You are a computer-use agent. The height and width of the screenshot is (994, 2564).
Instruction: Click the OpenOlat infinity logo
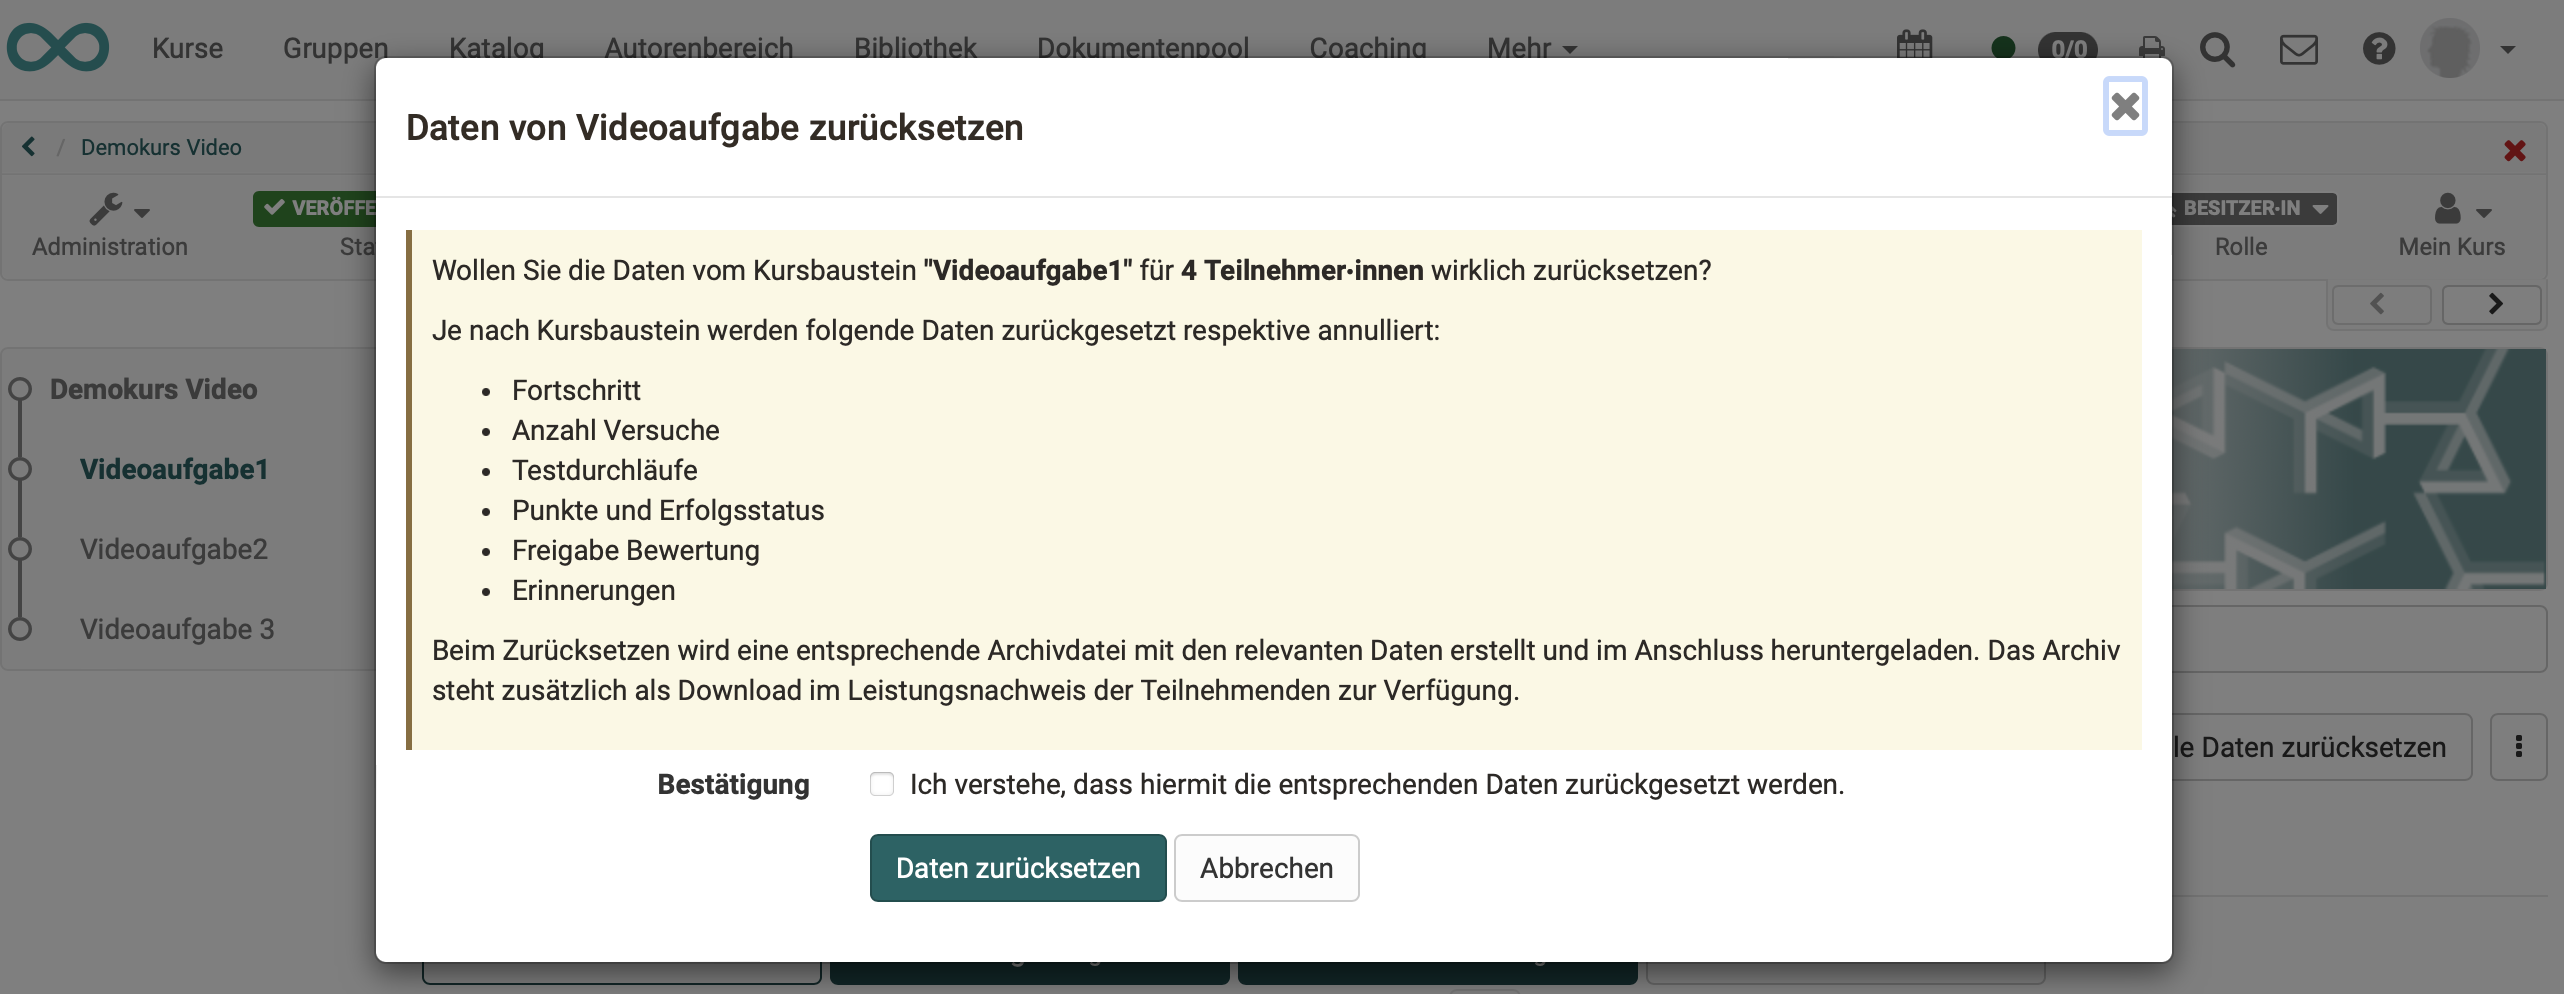point(59,47)
